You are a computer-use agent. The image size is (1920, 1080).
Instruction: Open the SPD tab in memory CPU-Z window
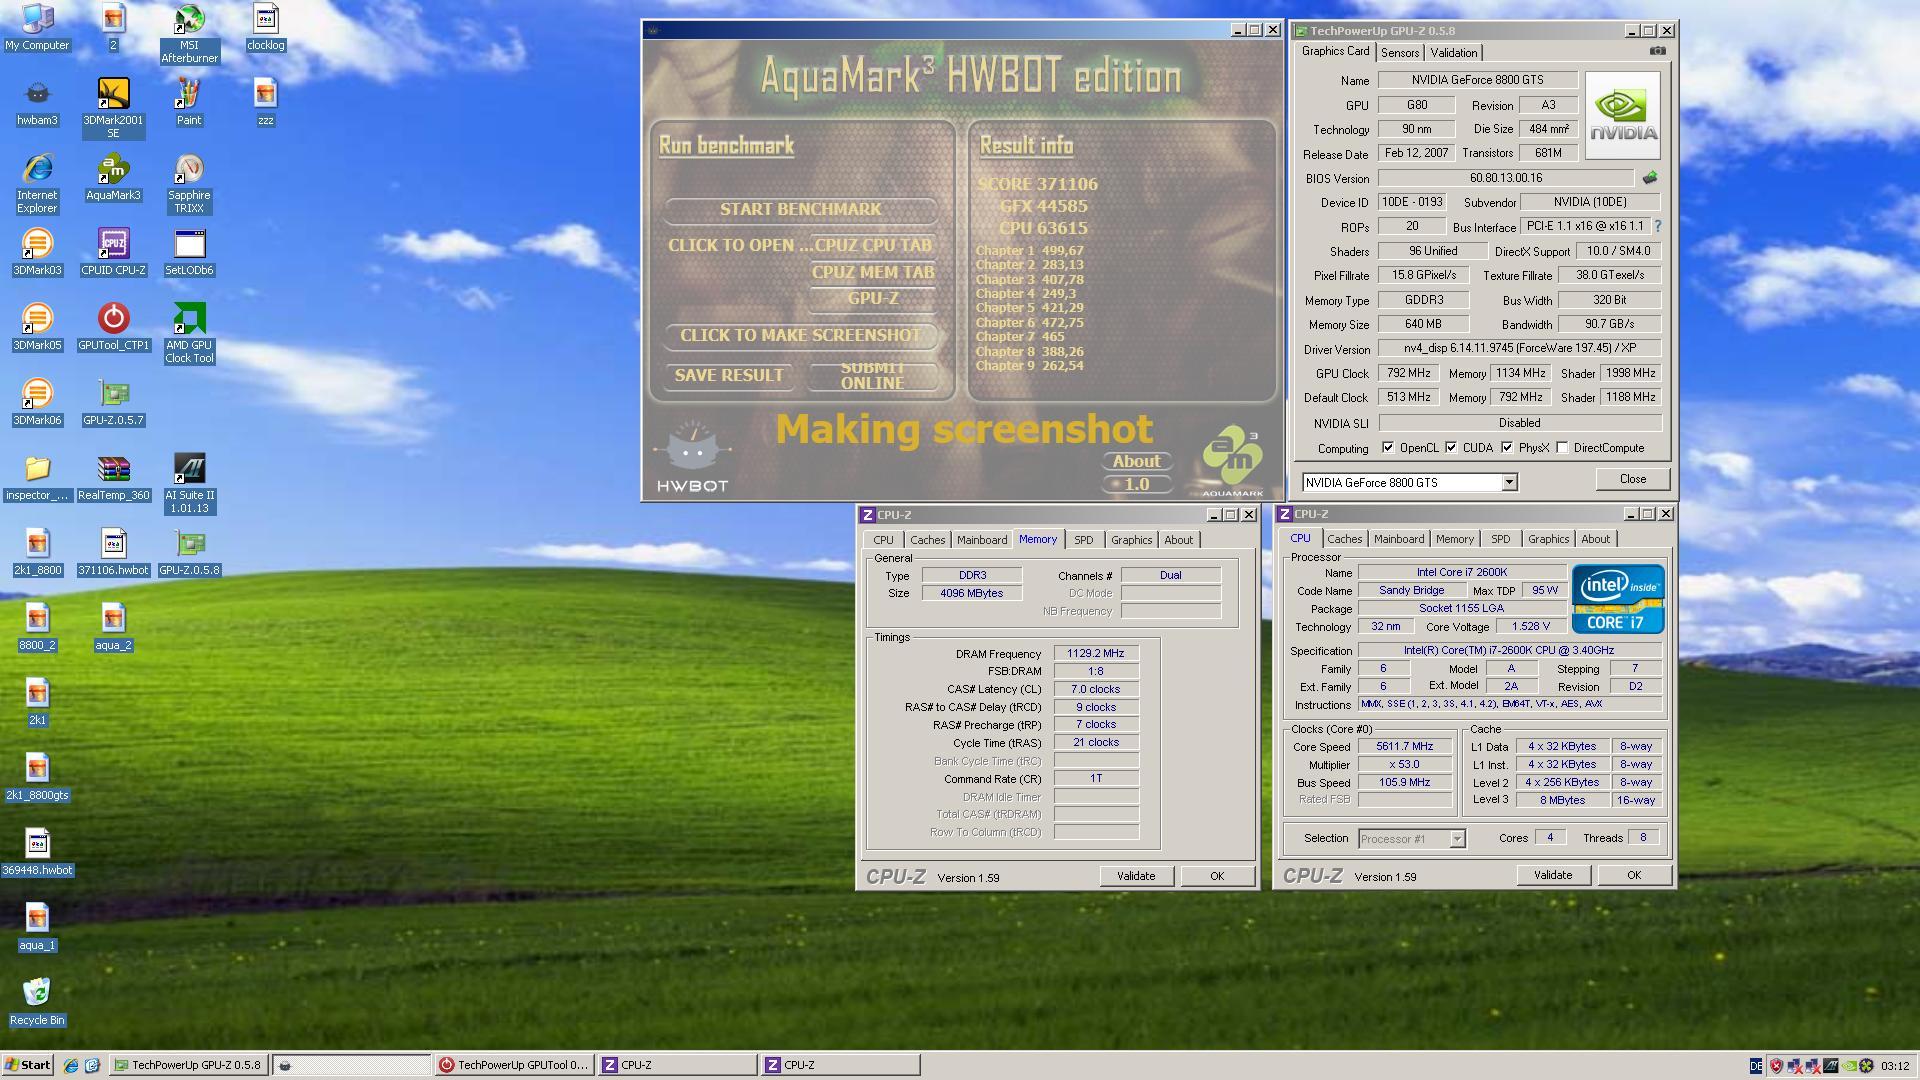click(1083, 540)
